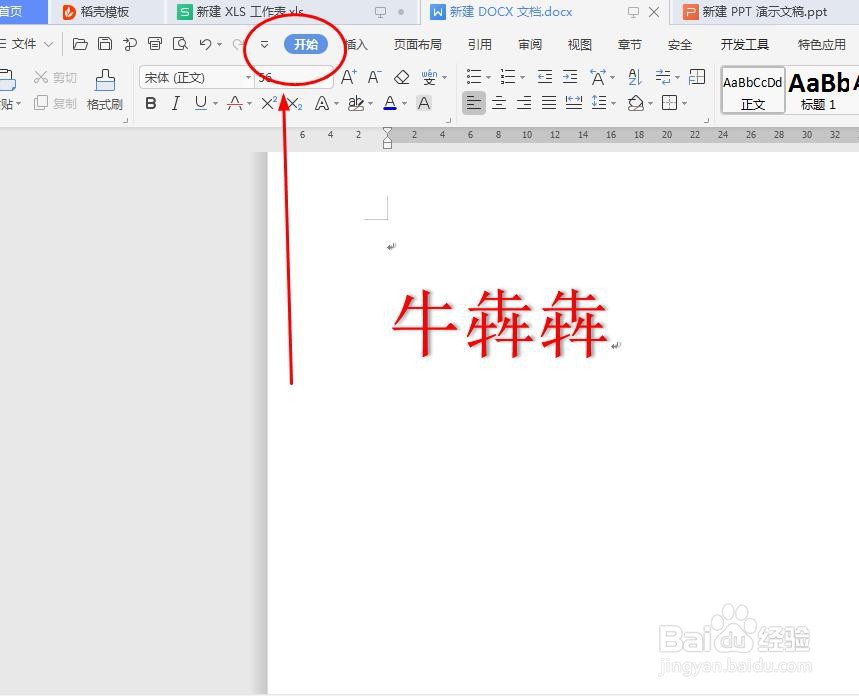Clear formatting with the eraser icon
The width and height of the screenshot is (859, 696).
(404, 76)
